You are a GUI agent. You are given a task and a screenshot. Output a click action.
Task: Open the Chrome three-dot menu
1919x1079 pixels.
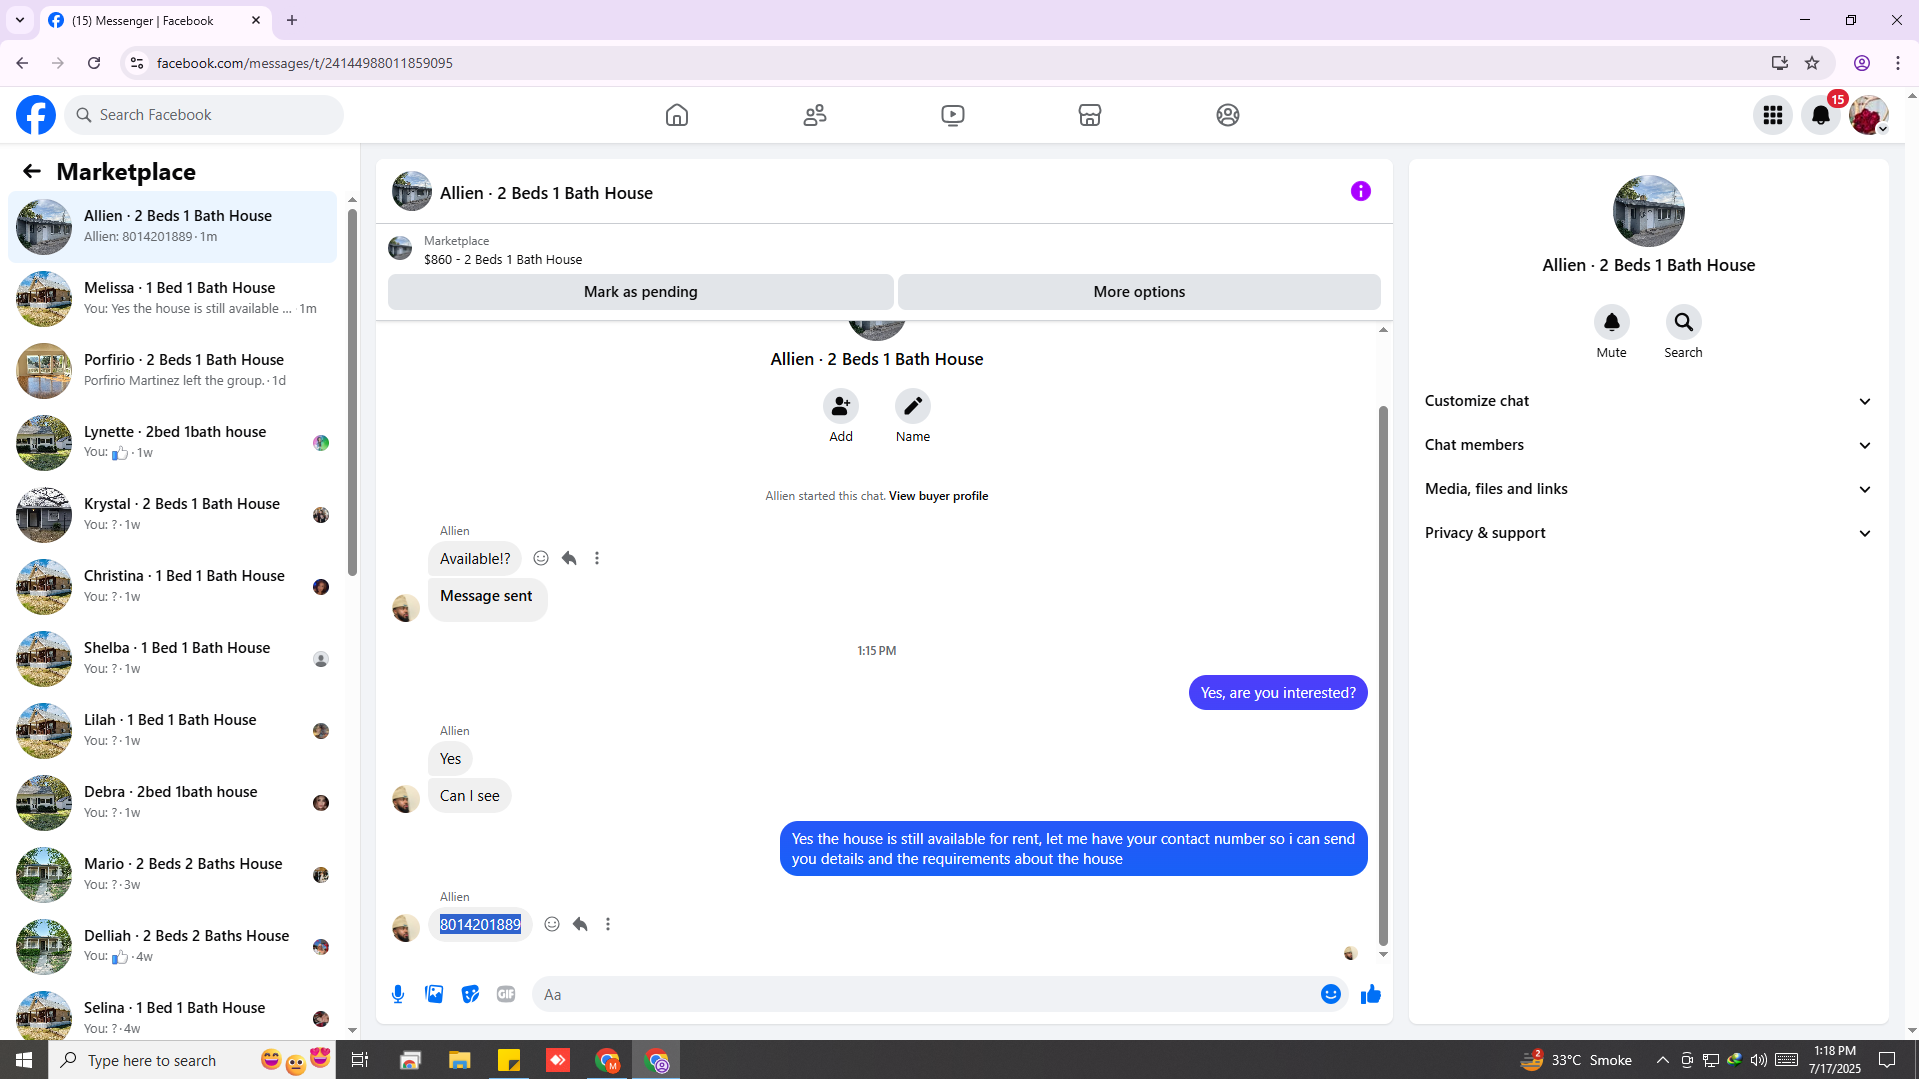pos(1898,63)
